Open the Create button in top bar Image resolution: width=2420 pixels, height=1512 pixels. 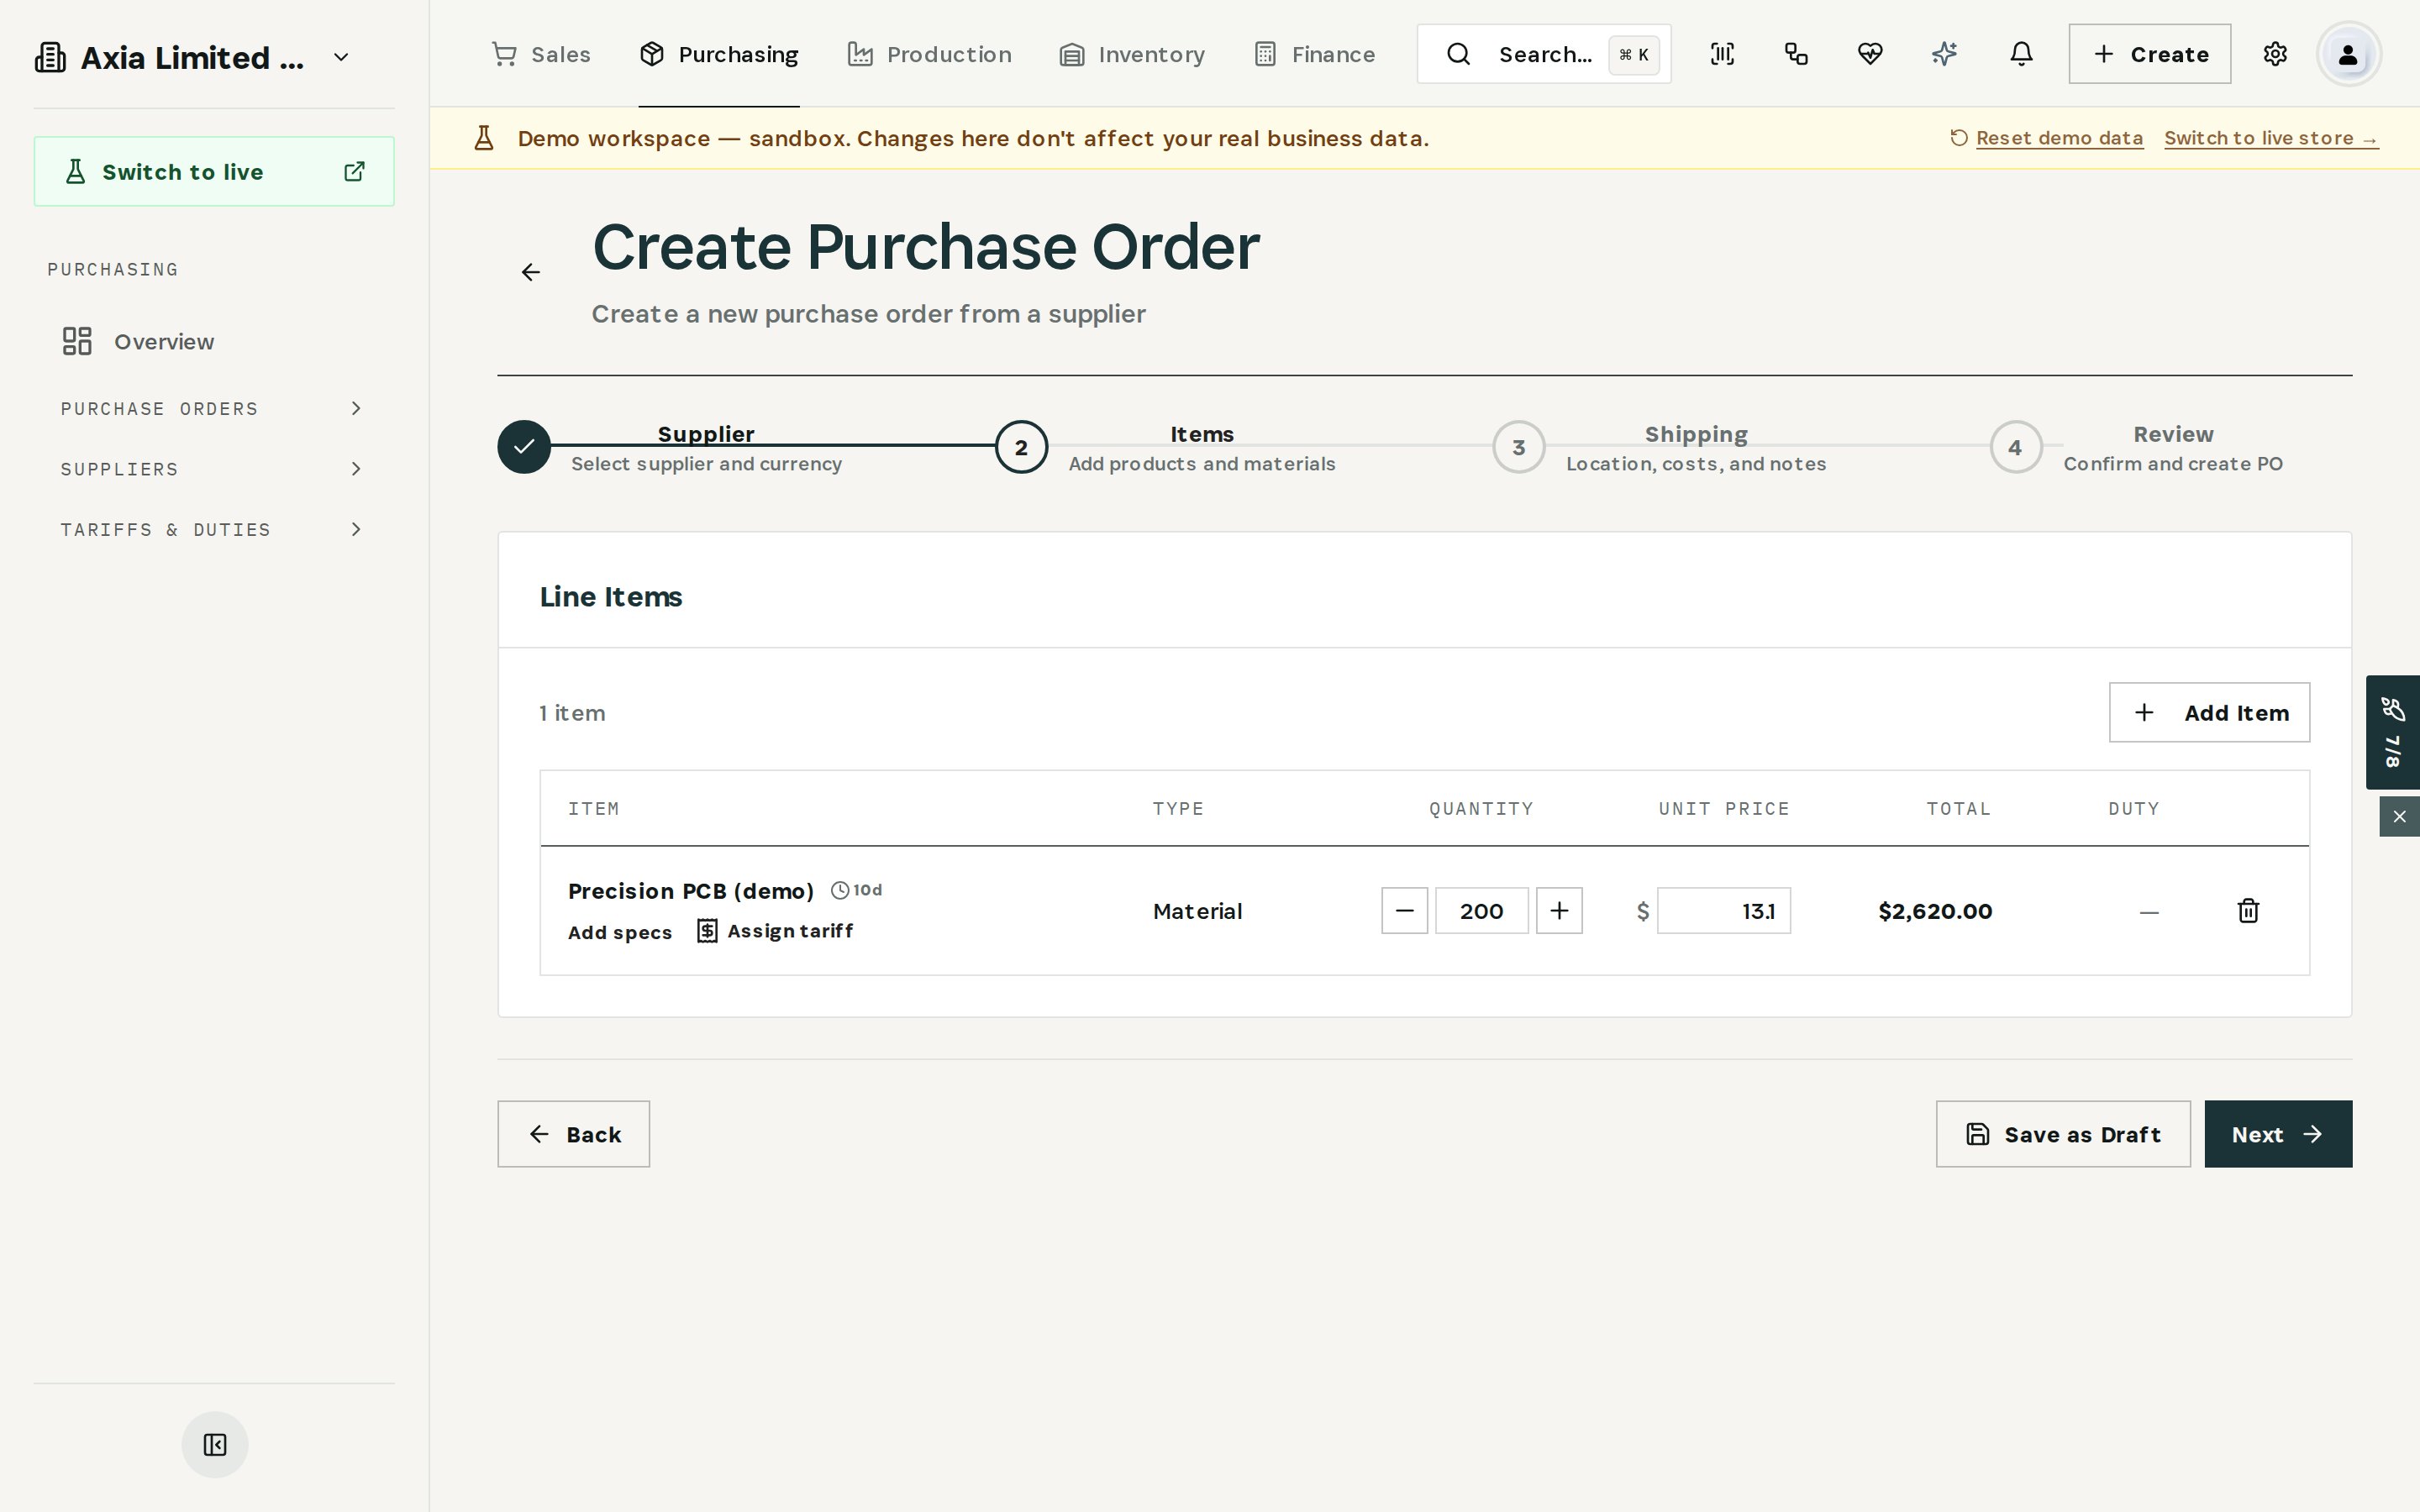tap(2149, 54)
